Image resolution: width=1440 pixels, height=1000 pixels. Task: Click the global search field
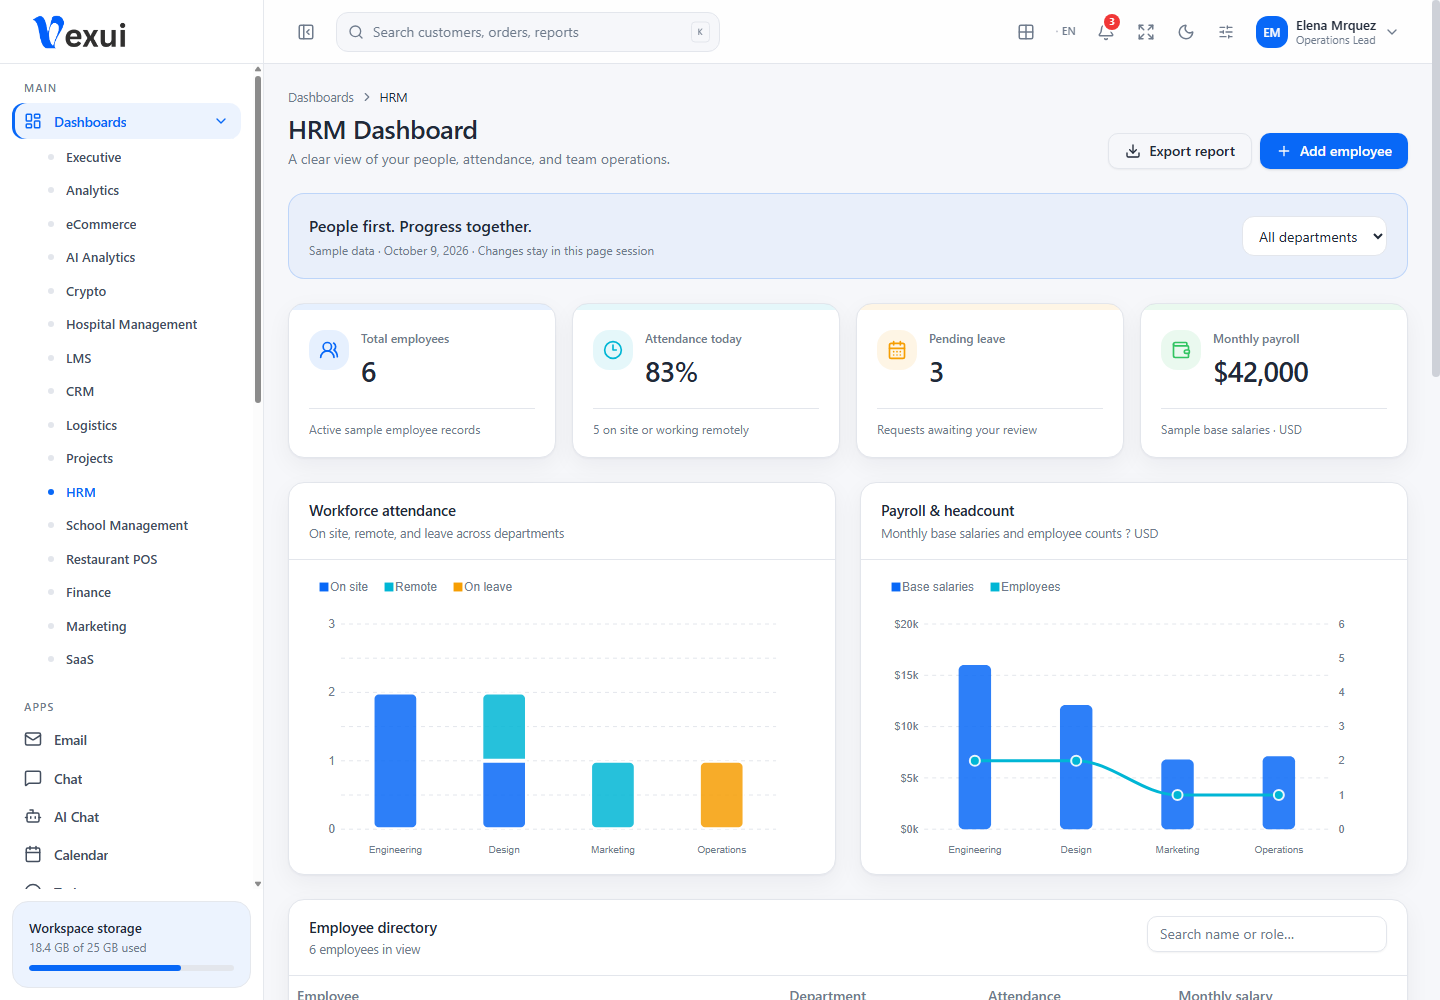pos(528,32)
